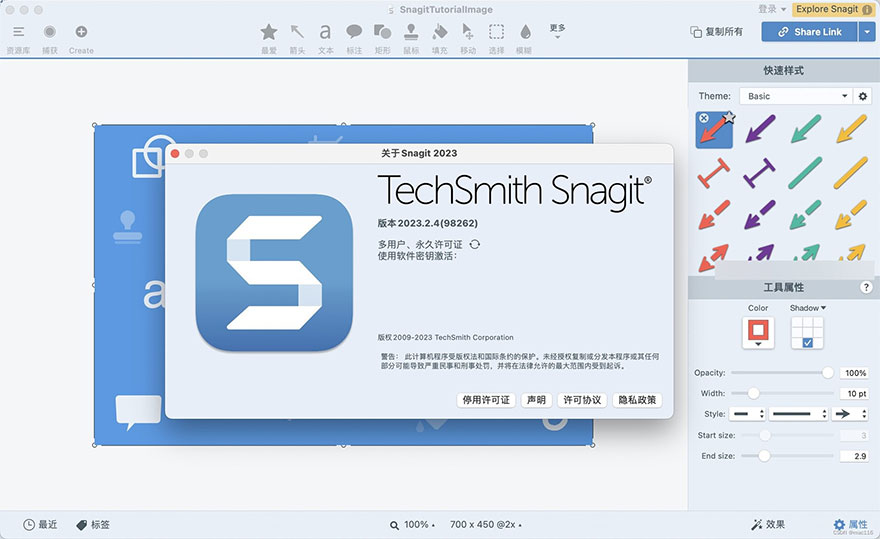Open the 更多 tools dropdown
Viewport: 880px width, 539px height.
tap(557, 31)
